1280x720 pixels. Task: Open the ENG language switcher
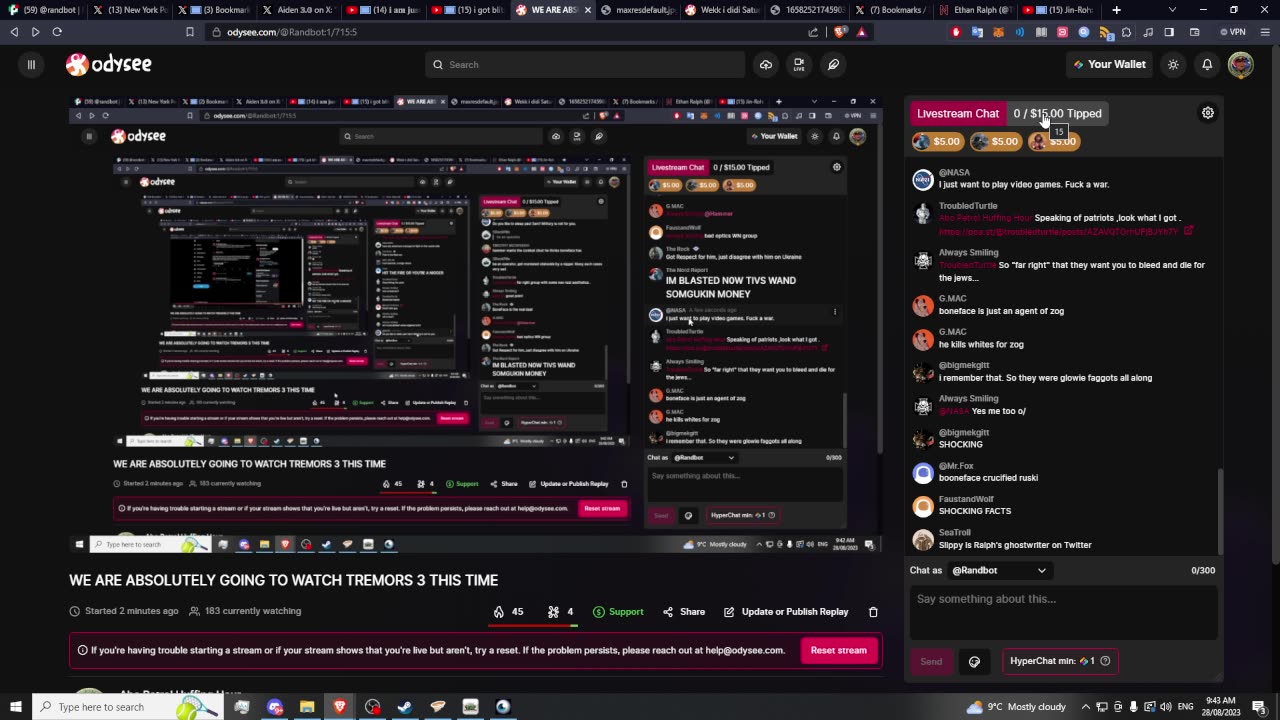click(x=1186, y=707)
